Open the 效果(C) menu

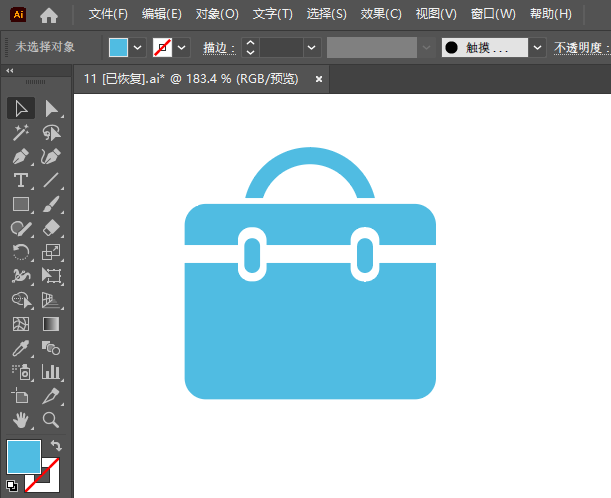pos(381,14)
